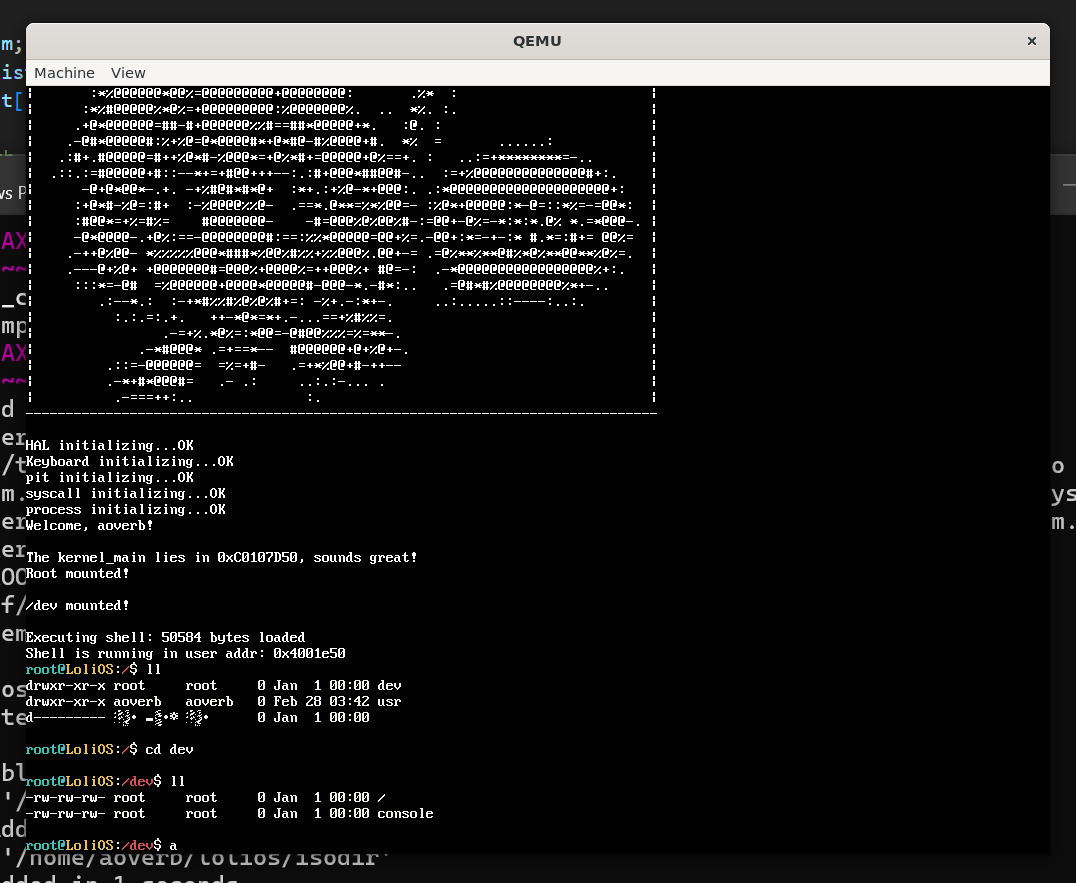Click the 'console' file listing entry
Viewport: 1076px width, 883px height.
405,813
